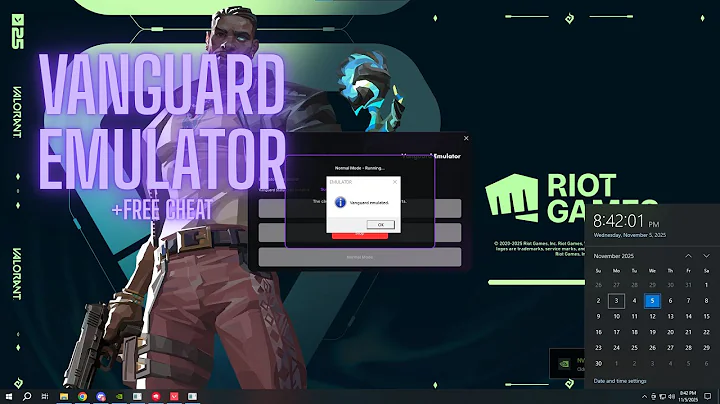Select November 14 in the calendar
Viewport: 720px width, 404px height.
tap(688, 316)
